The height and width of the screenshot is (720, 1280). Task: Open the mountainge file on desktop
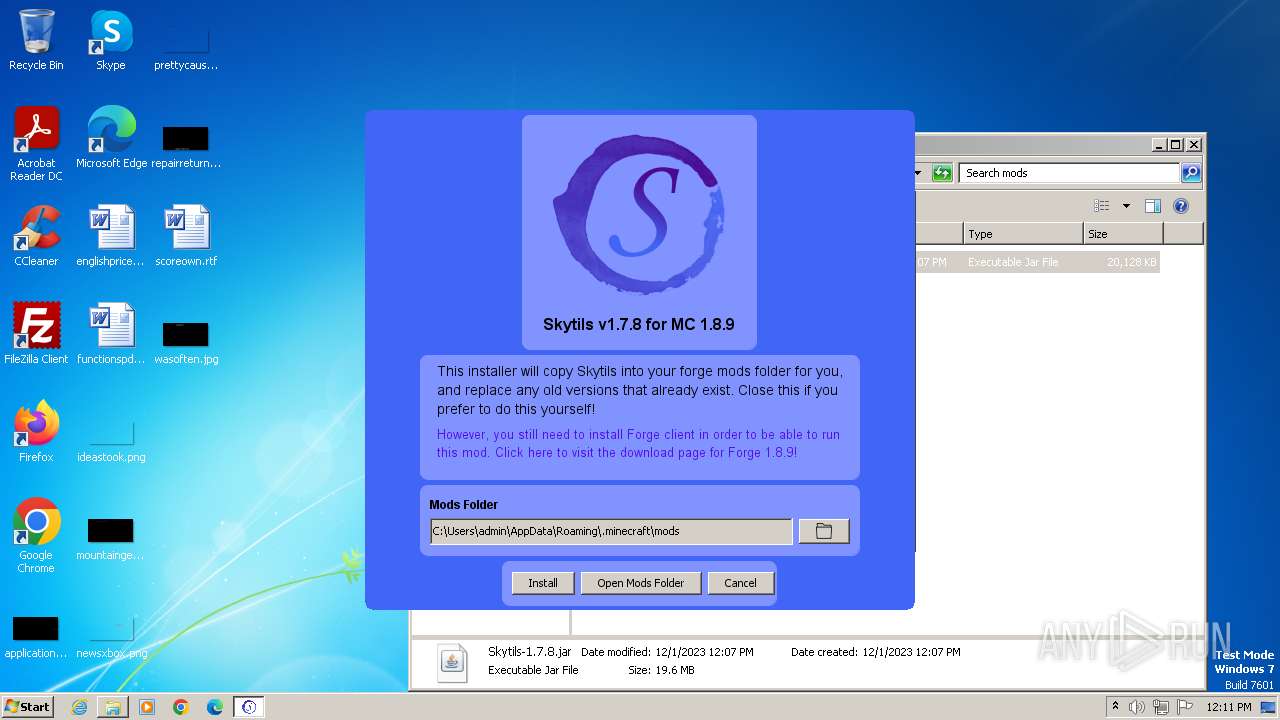111,537
